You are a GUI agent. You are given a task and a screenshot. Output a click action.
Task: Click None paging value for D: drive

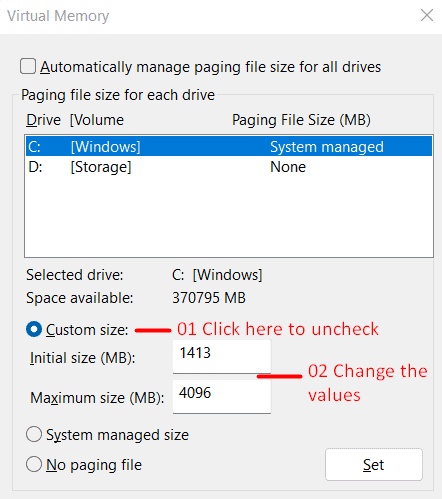pos(288,167)
